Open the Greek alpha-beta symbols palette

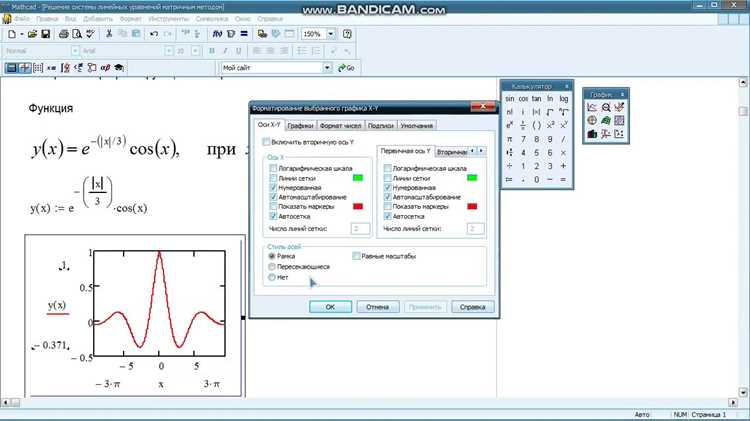tap(105, 68)
